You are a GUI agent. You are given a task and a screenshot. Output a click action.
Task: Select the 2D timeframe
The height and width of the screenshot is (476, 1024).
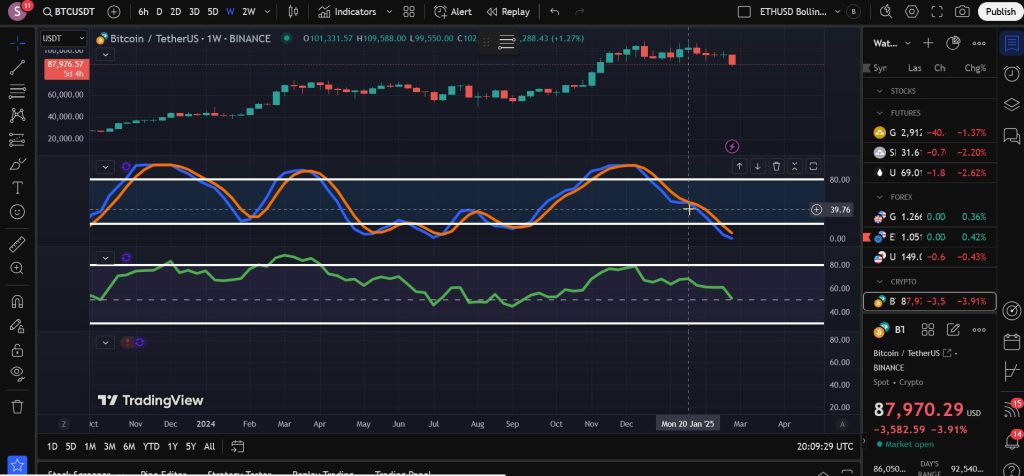[176, 12]
